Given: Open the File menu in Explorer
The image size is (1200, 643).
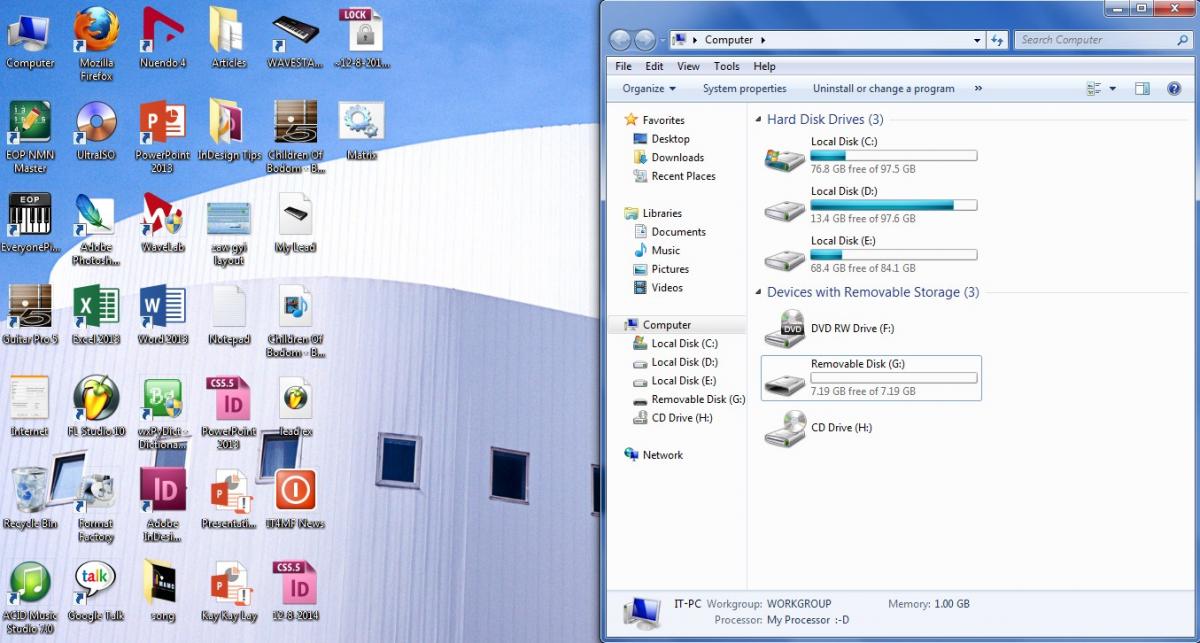Looking at the screenshot, I should click(623, 67).
